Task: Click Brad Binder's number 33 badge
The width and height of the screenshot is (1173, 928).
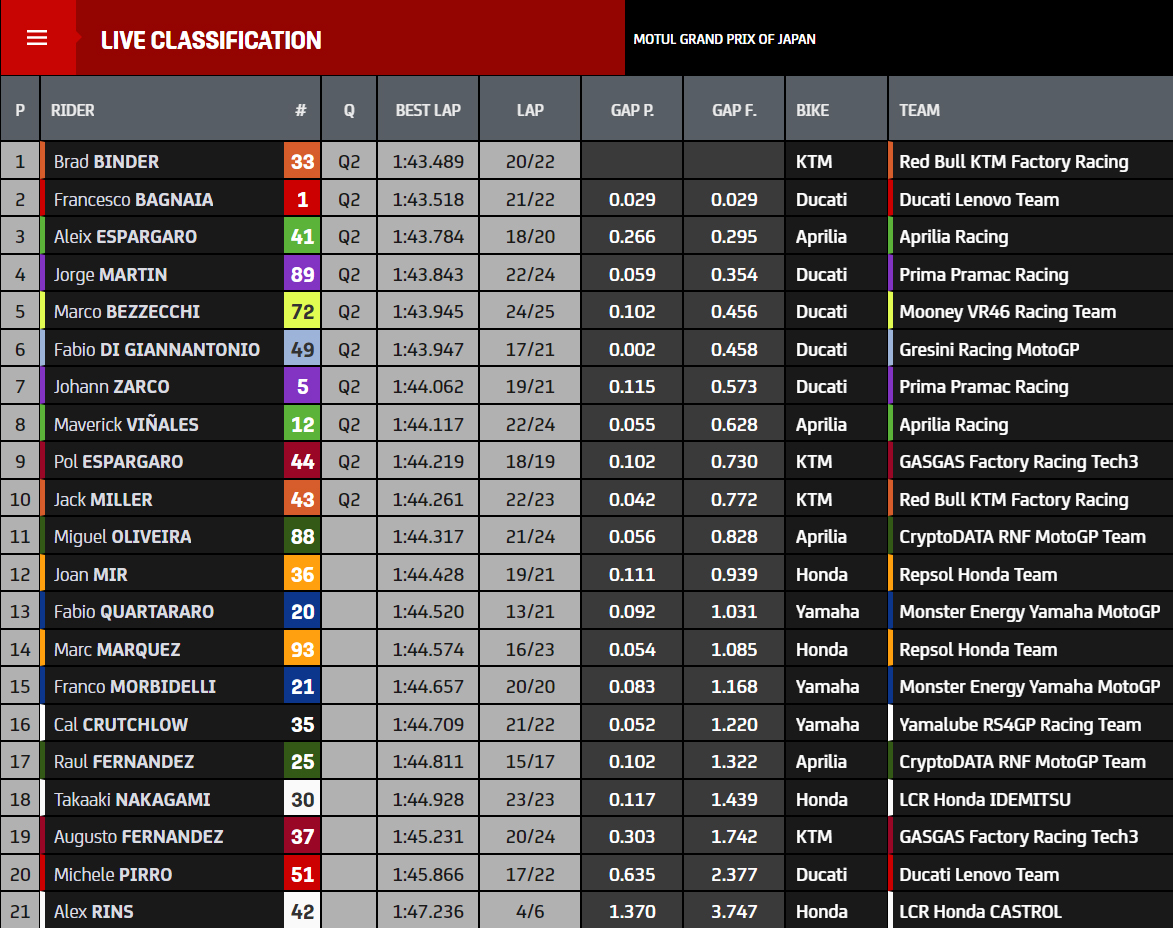Action: tap(301, 161)
